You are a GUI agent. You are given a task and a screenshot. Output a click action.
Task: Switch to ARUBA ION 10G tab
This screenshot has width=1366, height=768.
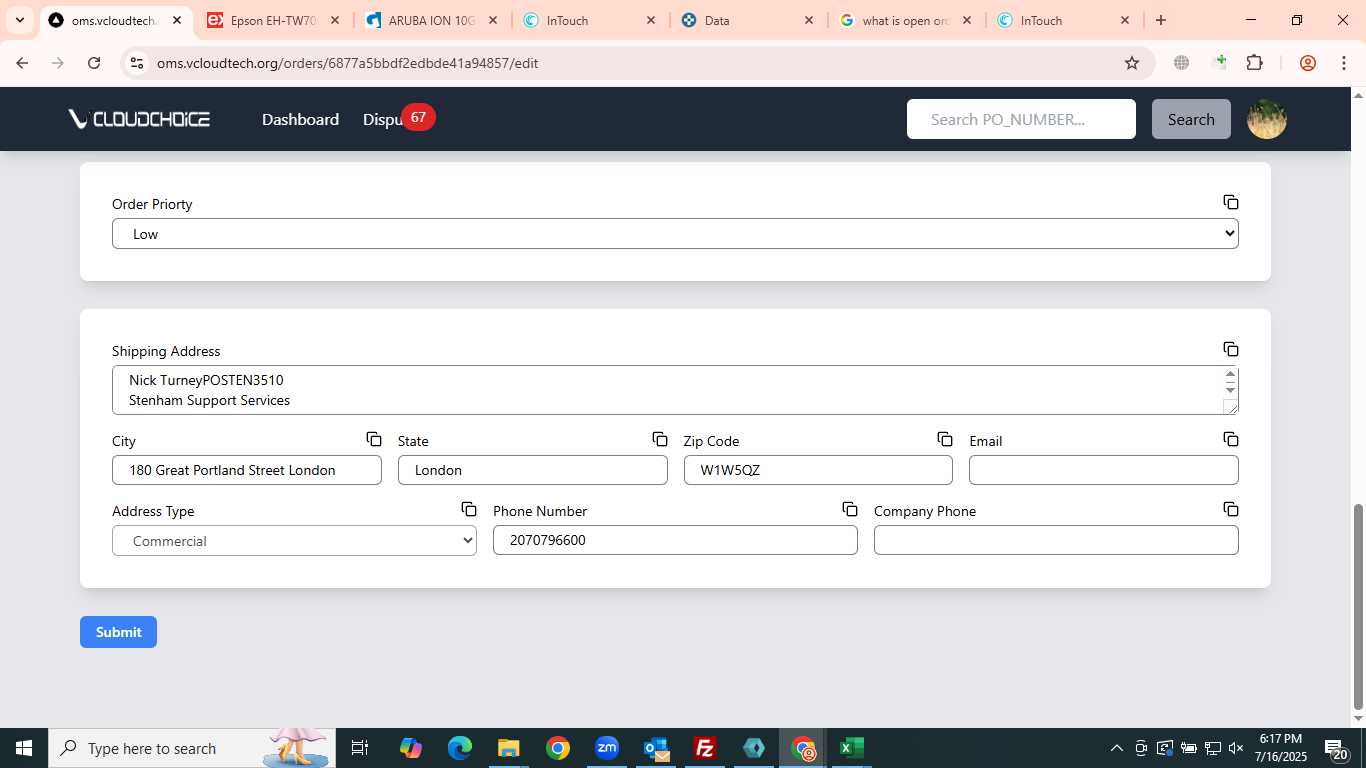pos(432,20)
